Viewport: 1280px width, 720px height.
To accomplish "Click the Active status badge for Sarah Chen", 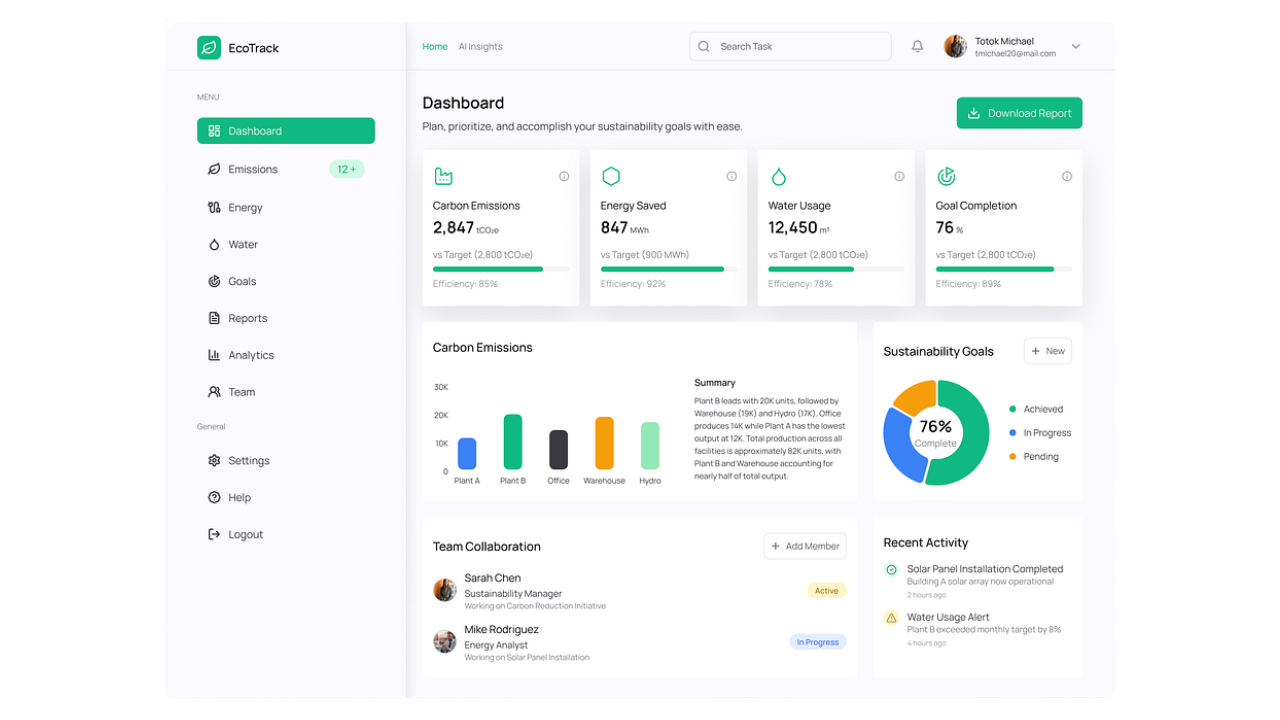I will [x=826, y=590].
